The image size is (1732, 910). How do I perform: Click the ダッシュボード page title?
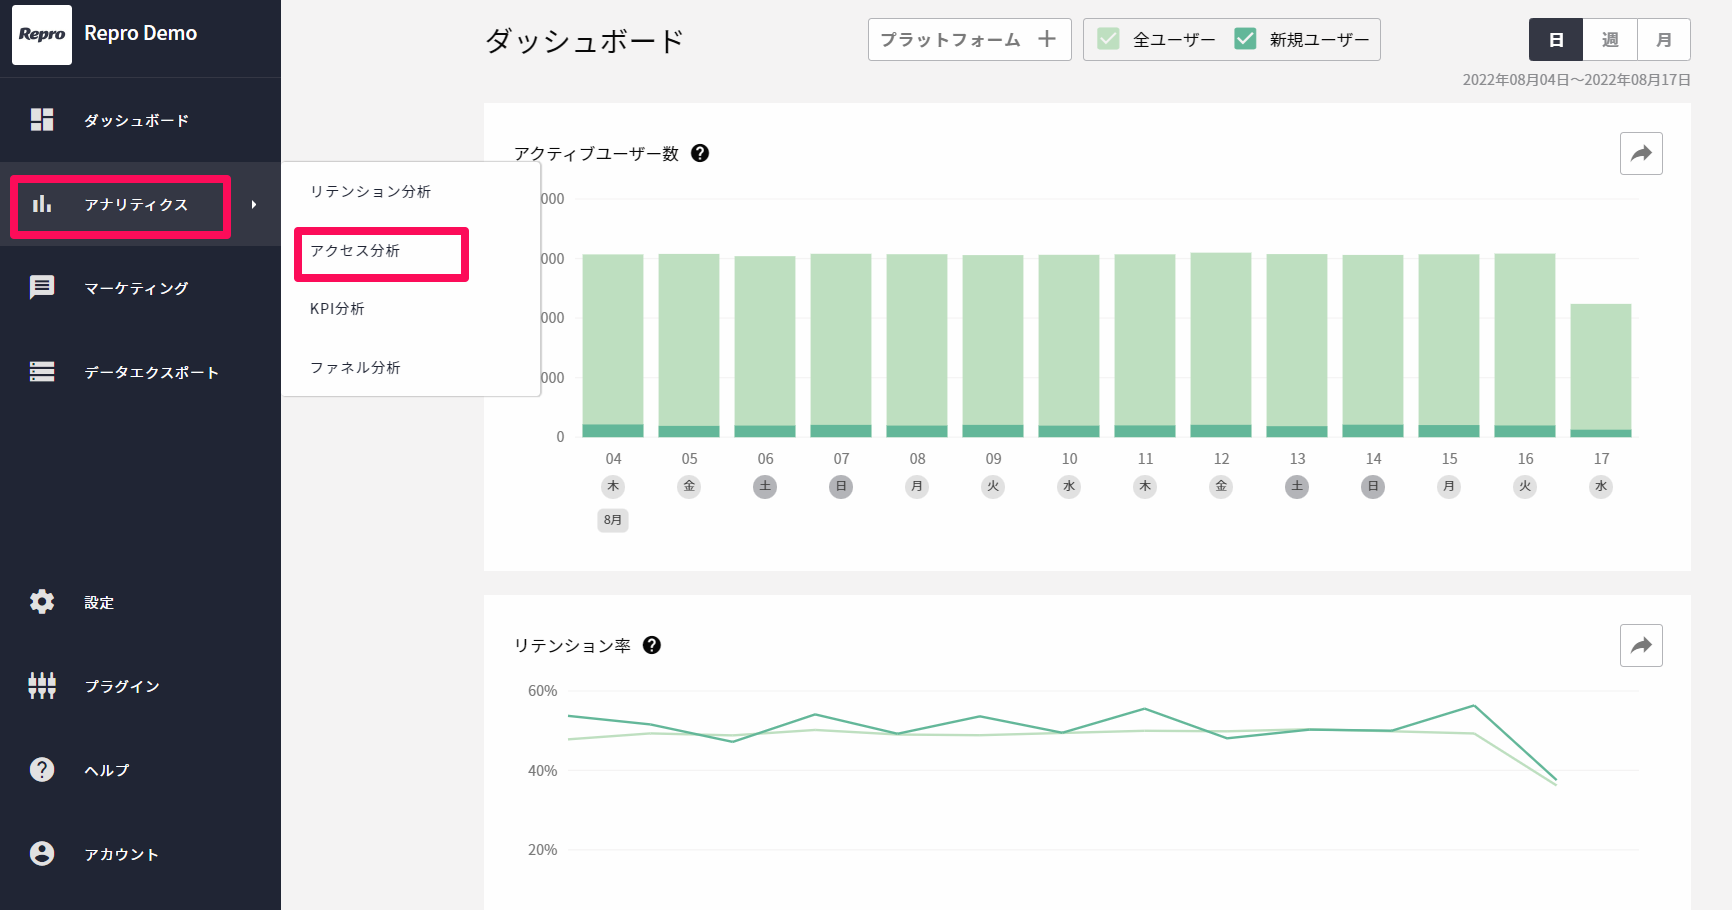click(x=585, y=41)
